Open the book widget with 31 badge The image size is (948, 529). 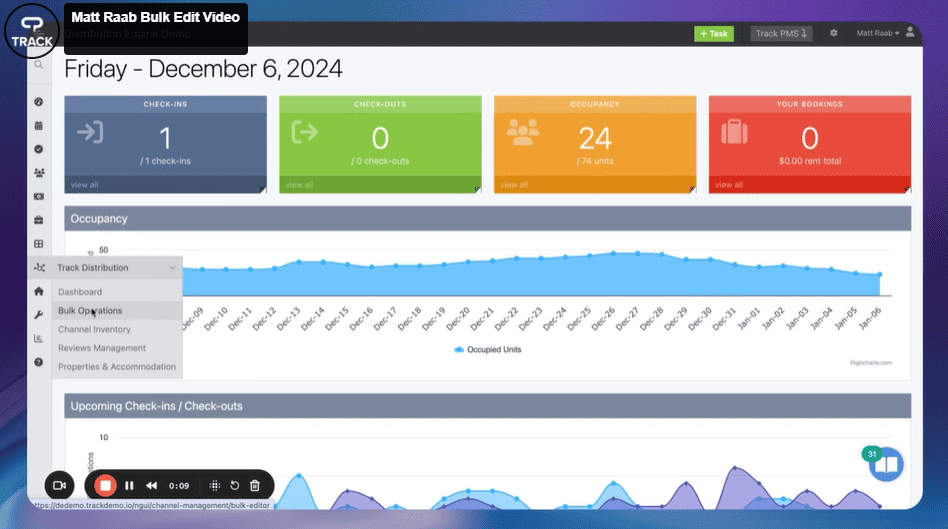coord(886,464)
